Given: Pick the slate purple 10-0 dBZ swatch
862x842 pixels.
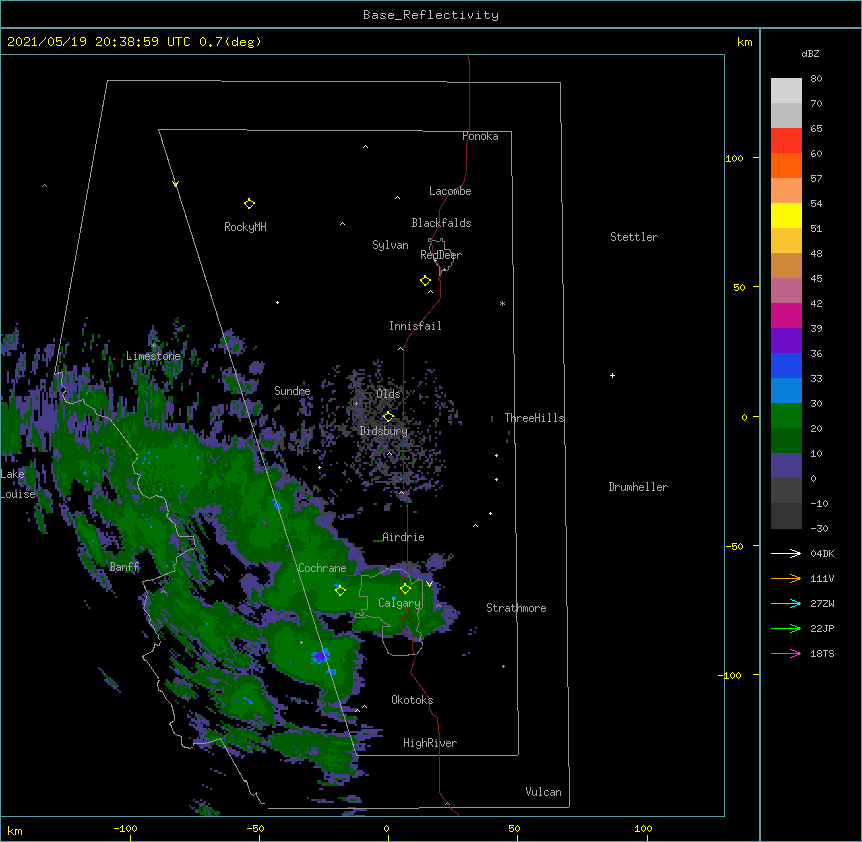Looking at the screenshot, I should click(x=786, y=466).
